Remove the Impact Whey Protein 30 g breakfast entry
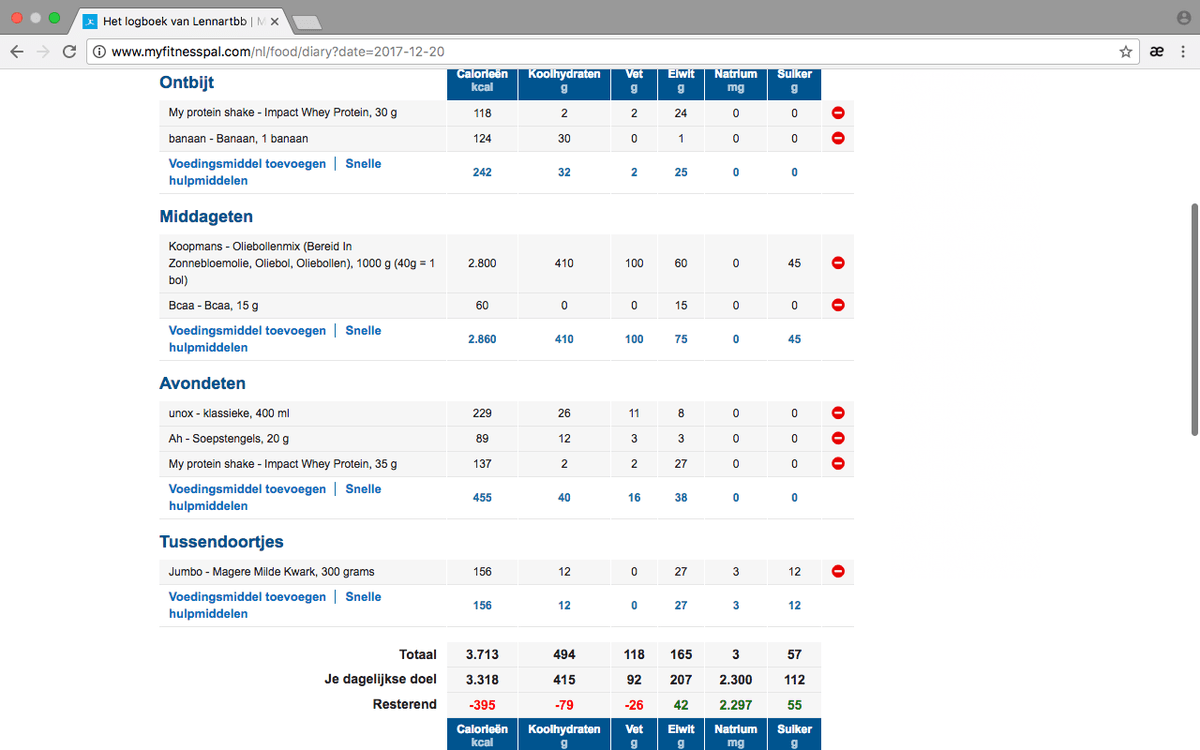 (838, 113)
